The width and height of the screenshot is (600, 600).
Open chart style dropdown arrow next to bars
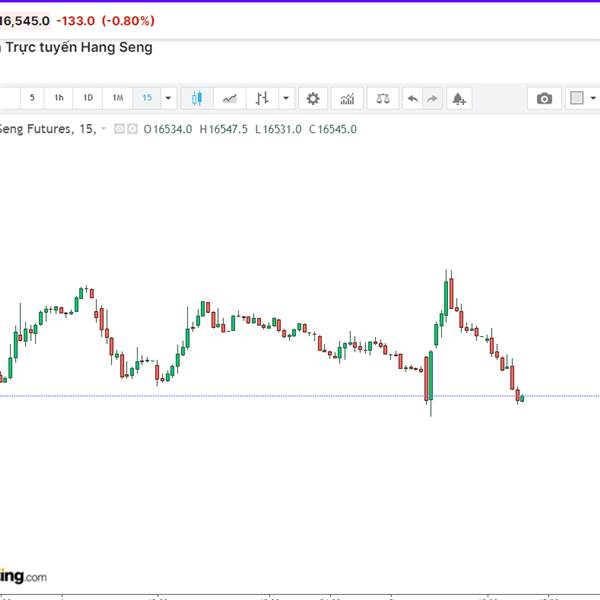(286, 98)
